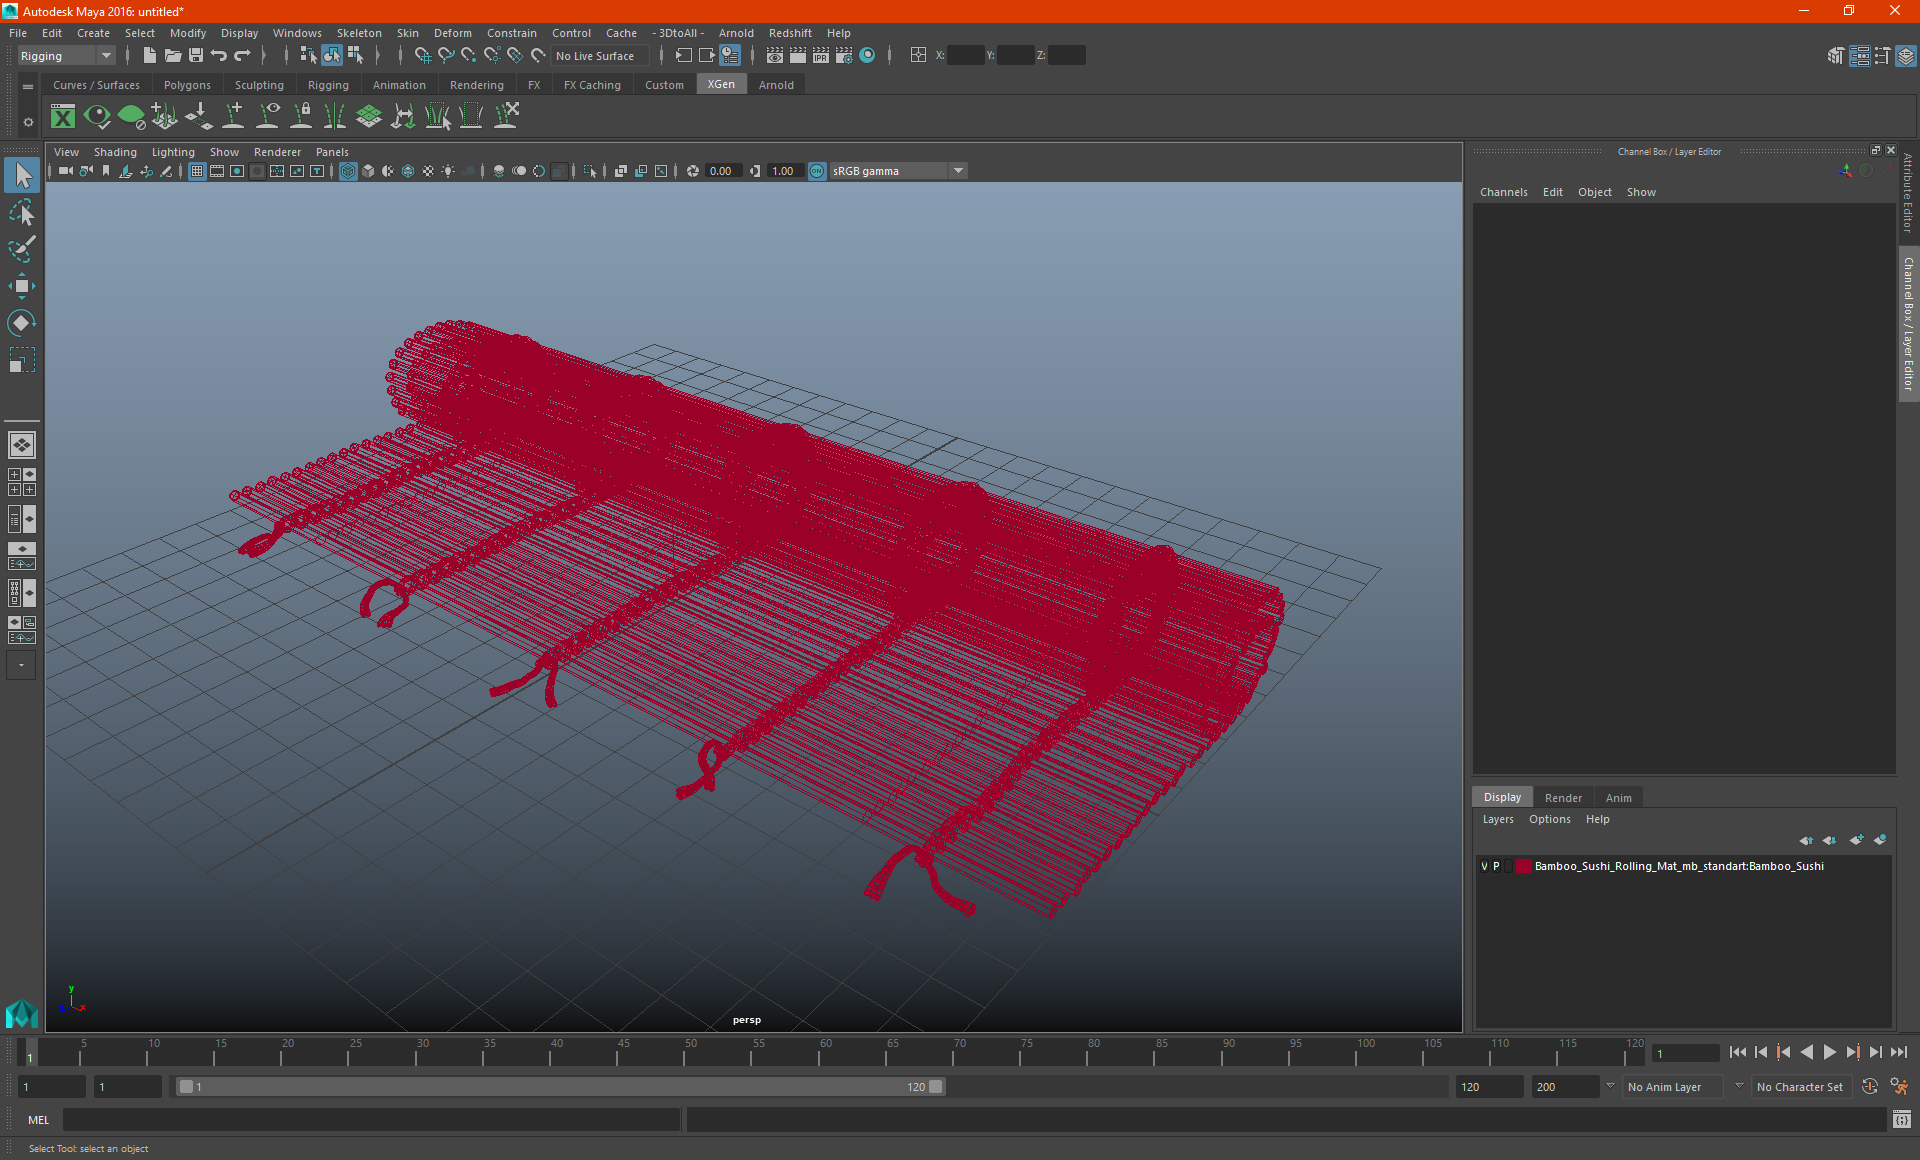1920x1160 pixels.
Task: Click the XGen preview eye icon
Action: click(97, 117)
